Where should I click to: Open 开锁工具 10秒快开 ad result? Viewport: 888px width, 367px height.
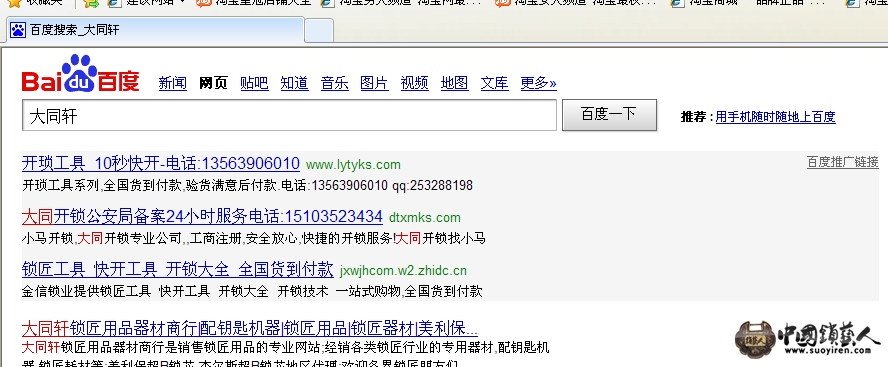click(x=161, y=164)
